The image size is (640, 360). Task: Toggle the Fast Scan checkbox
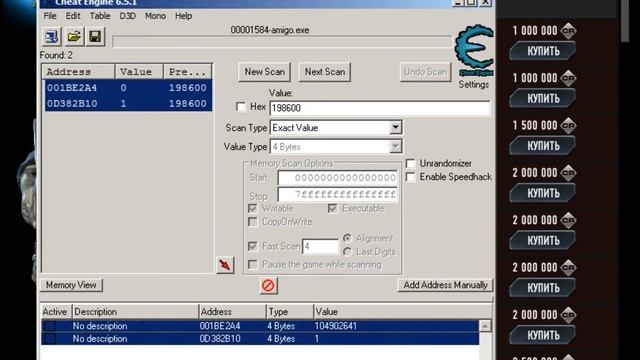click(253, 246)
